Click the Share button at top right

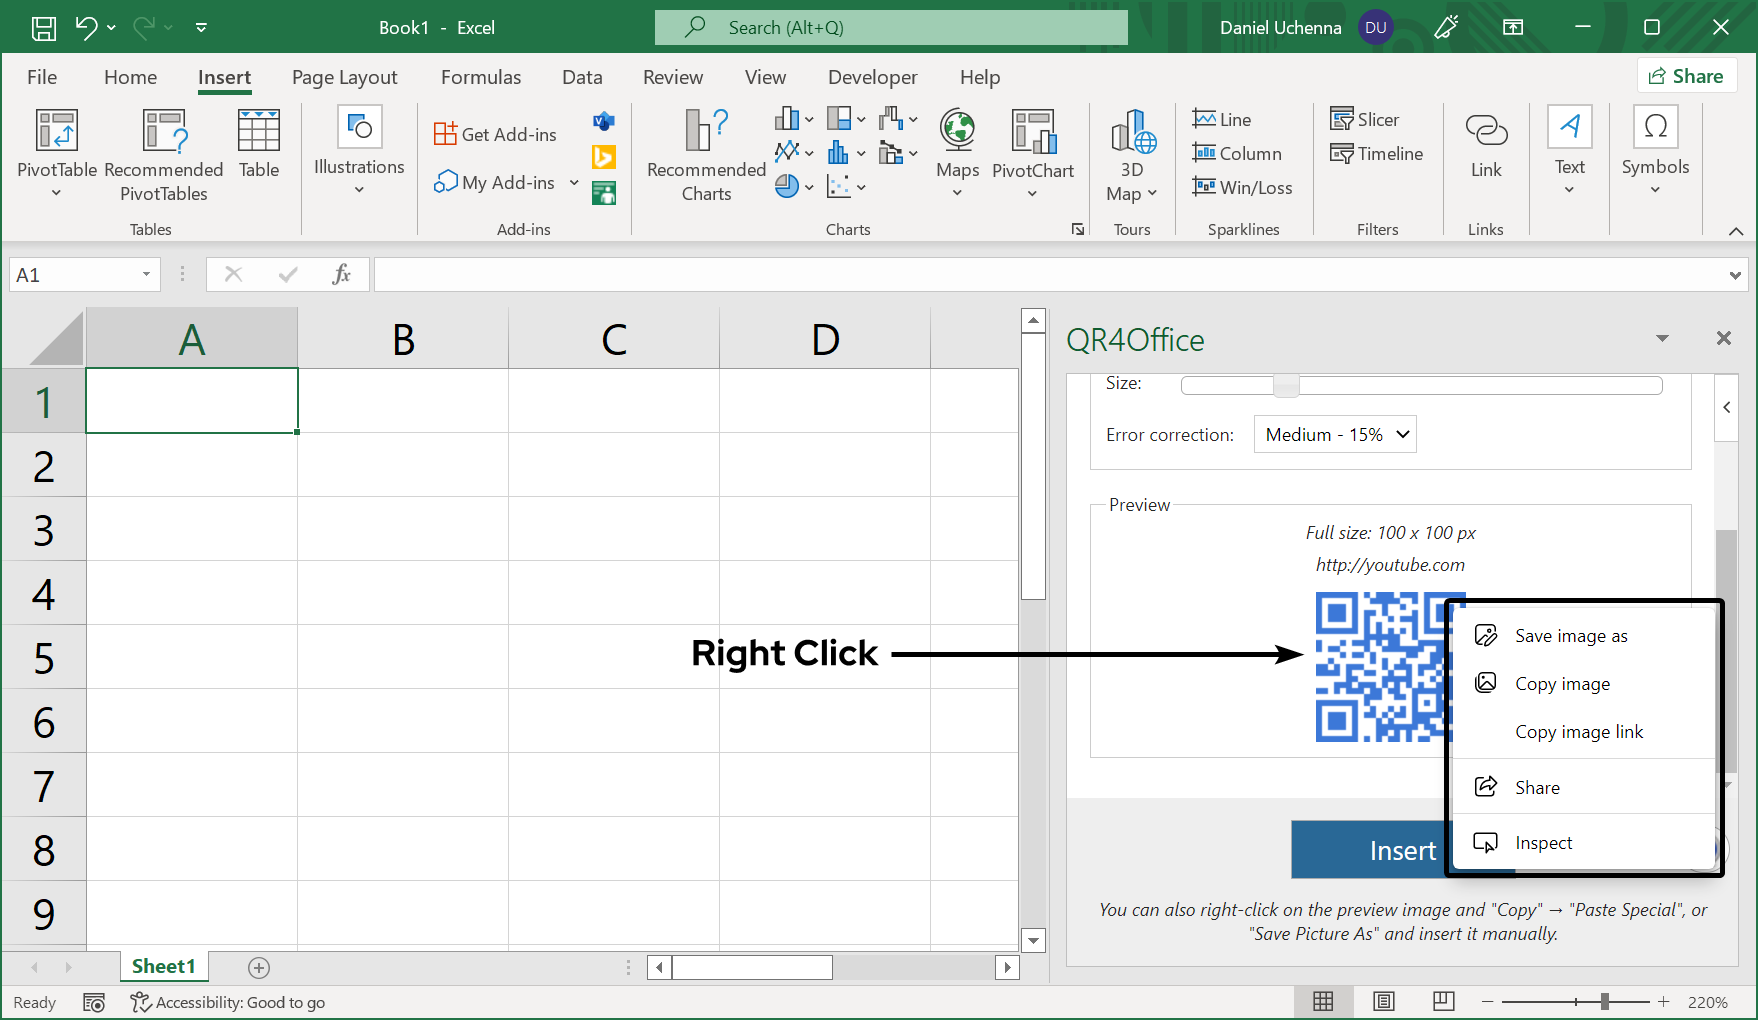(x=1686, y=76)
